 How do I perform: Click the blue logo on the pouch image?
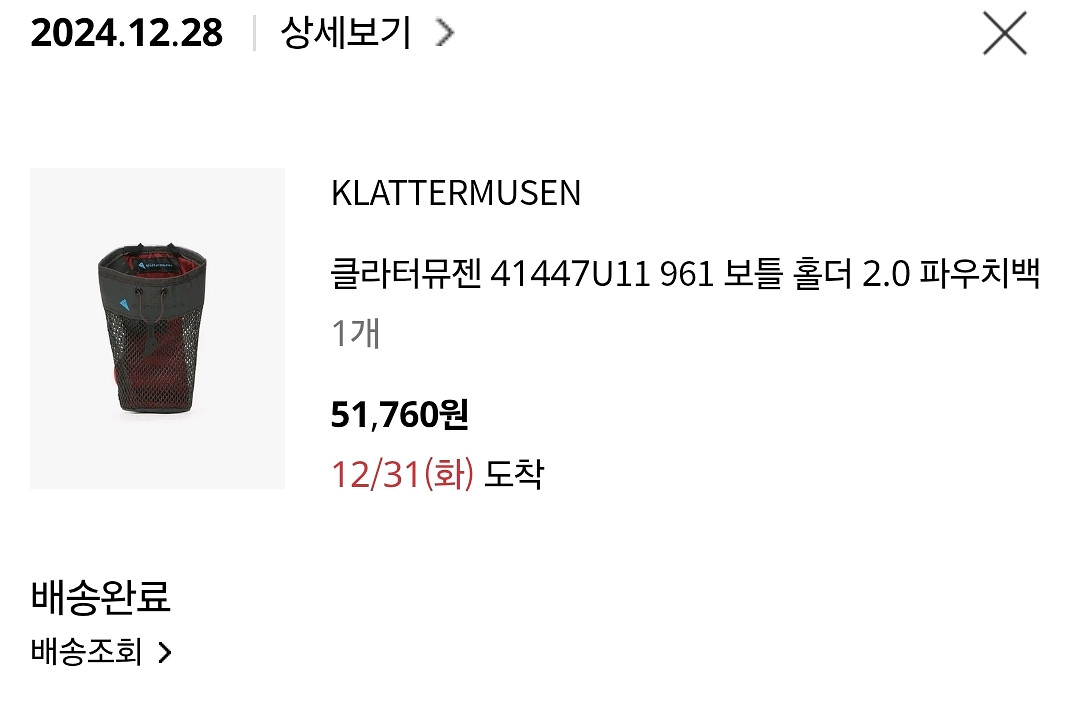[124, 304]
